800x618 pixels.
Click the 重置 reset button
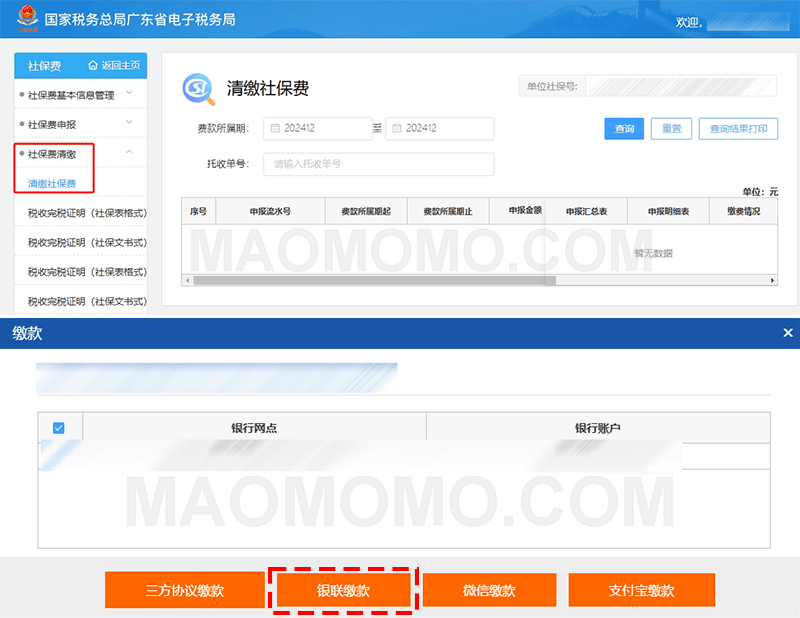click(671, 129)
